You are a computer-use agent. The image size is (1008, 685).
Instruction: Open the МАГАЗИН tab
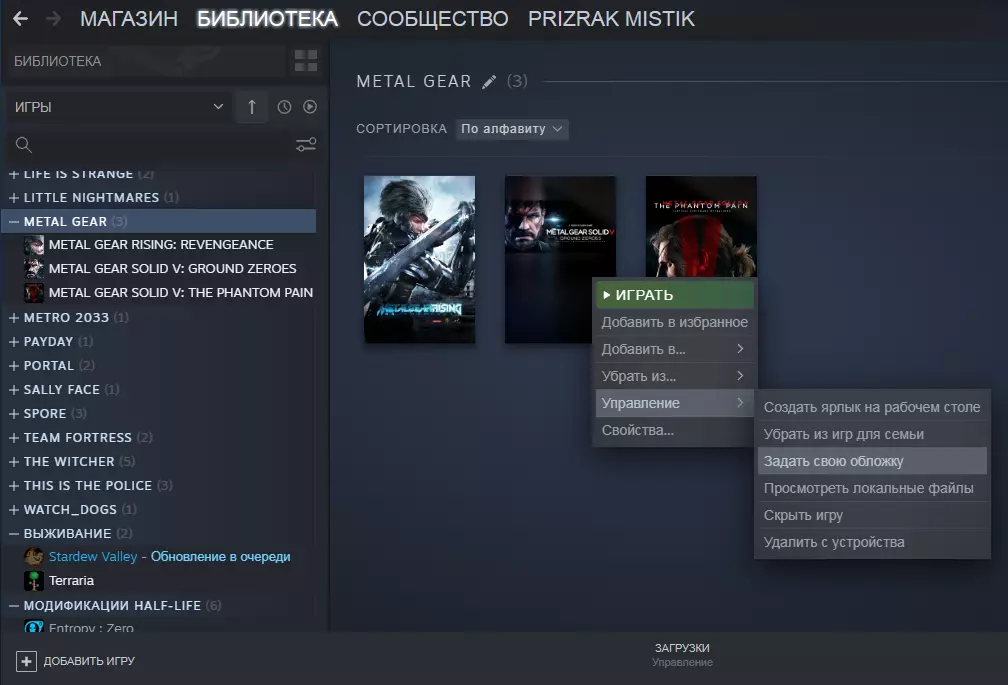pos(129,19)
